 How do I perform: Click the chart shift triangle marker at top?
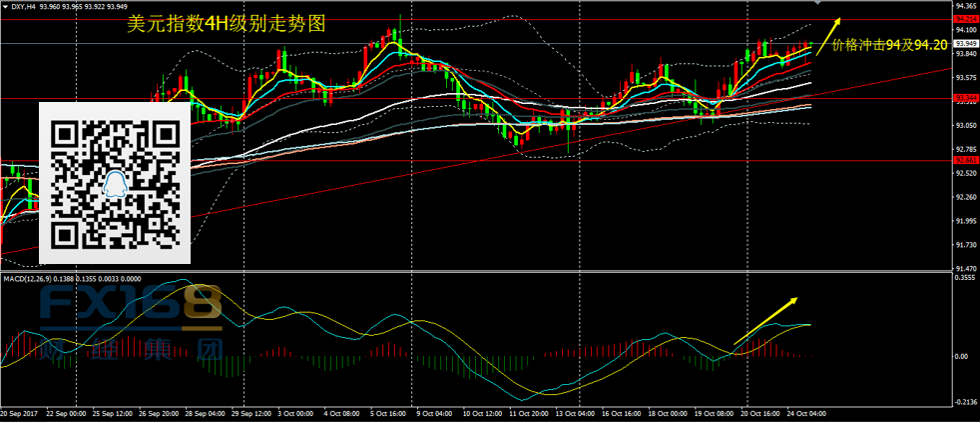(x=818, y=4)
